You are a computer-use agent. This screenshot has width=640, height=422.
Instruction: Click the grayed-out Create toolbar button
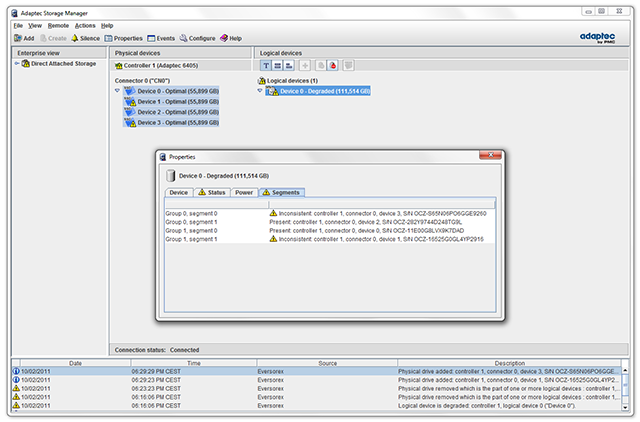tap(53, 38)
